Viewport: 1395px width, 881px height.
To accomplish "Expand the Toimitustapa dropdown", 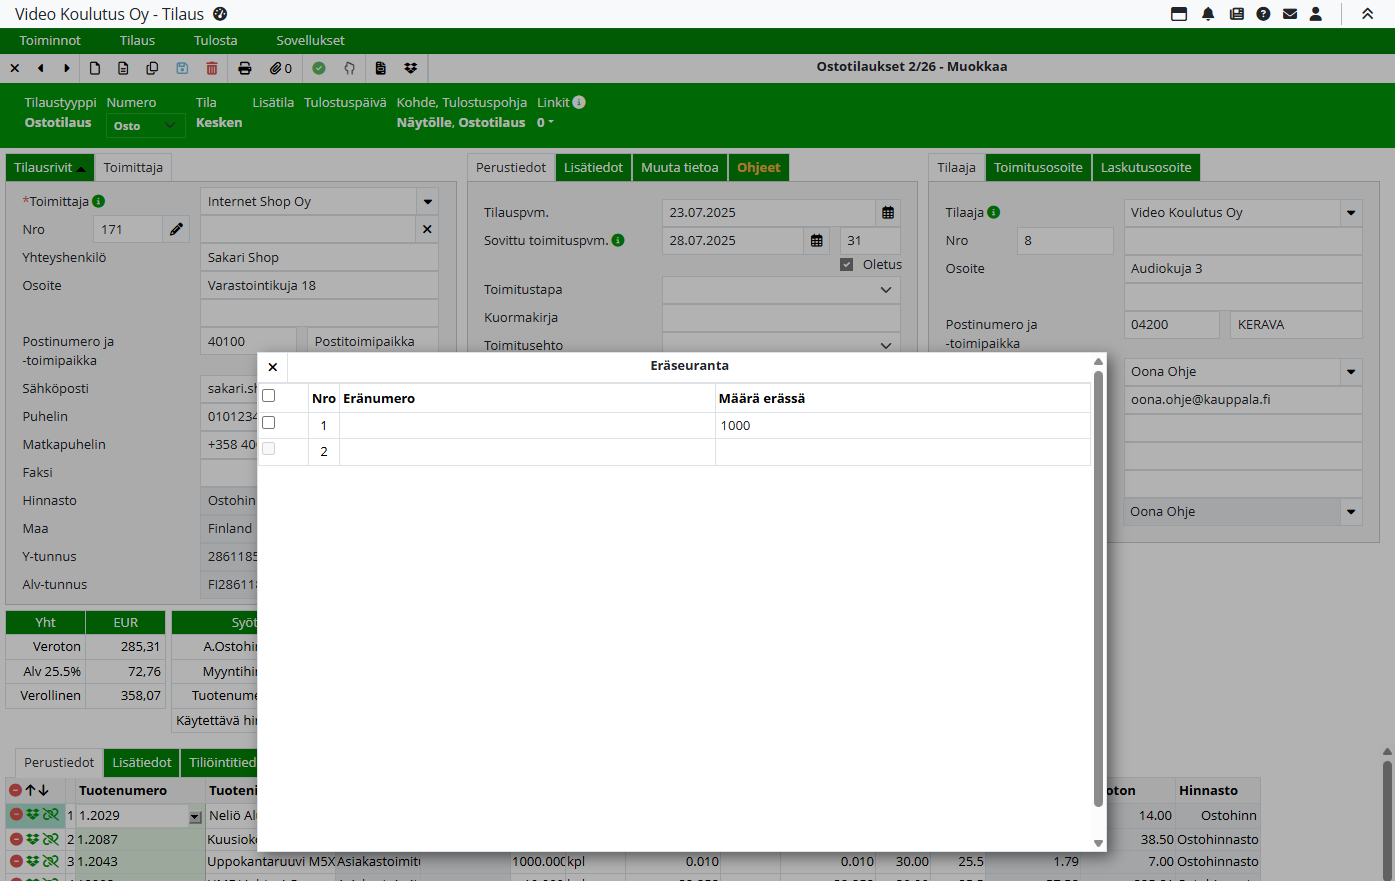I will tap(885, 290).
